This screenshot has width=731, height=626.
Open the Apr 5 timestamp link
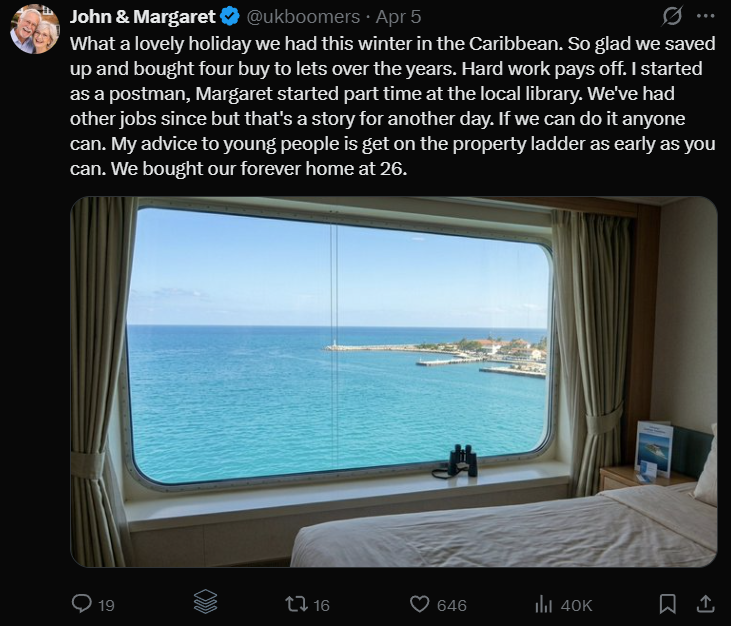398,17
